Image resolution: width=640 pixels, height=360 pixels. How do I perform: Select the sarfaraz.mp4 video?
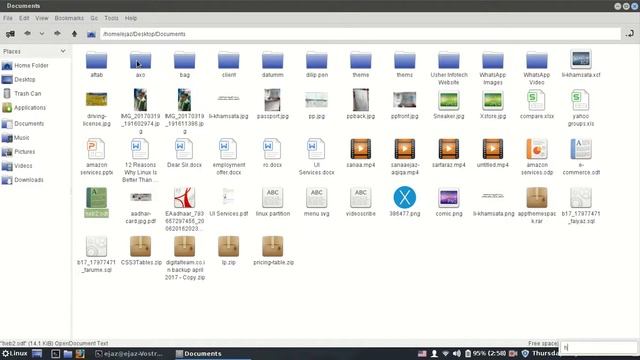(449, 153)
